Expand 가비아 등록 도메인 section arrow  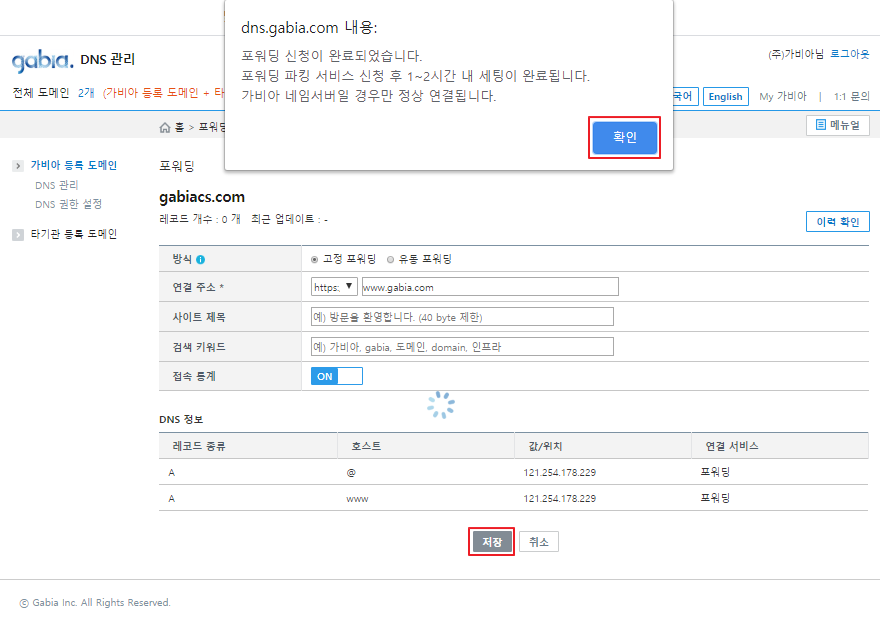18,166
